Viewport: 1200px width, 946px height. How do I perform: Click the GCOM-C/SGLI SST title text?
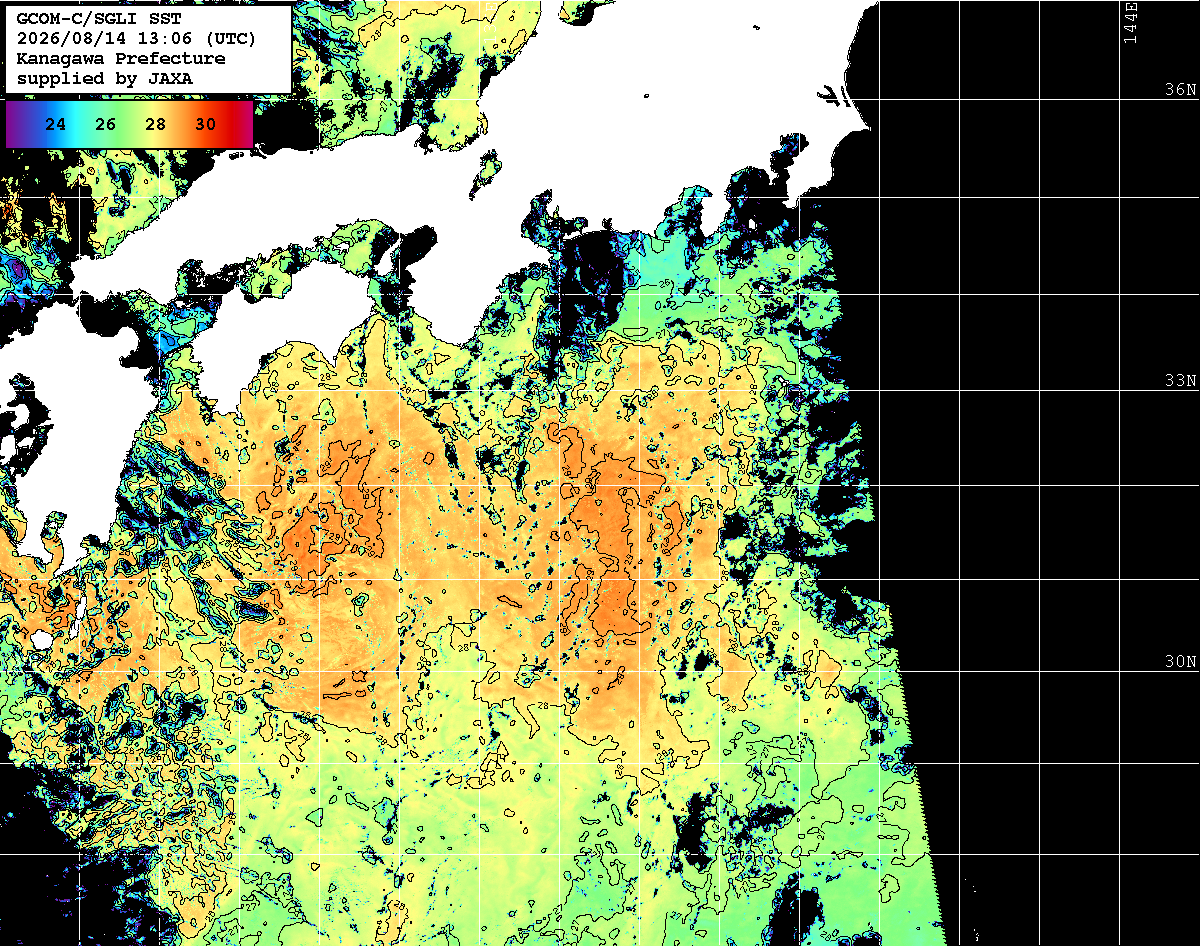99,19
